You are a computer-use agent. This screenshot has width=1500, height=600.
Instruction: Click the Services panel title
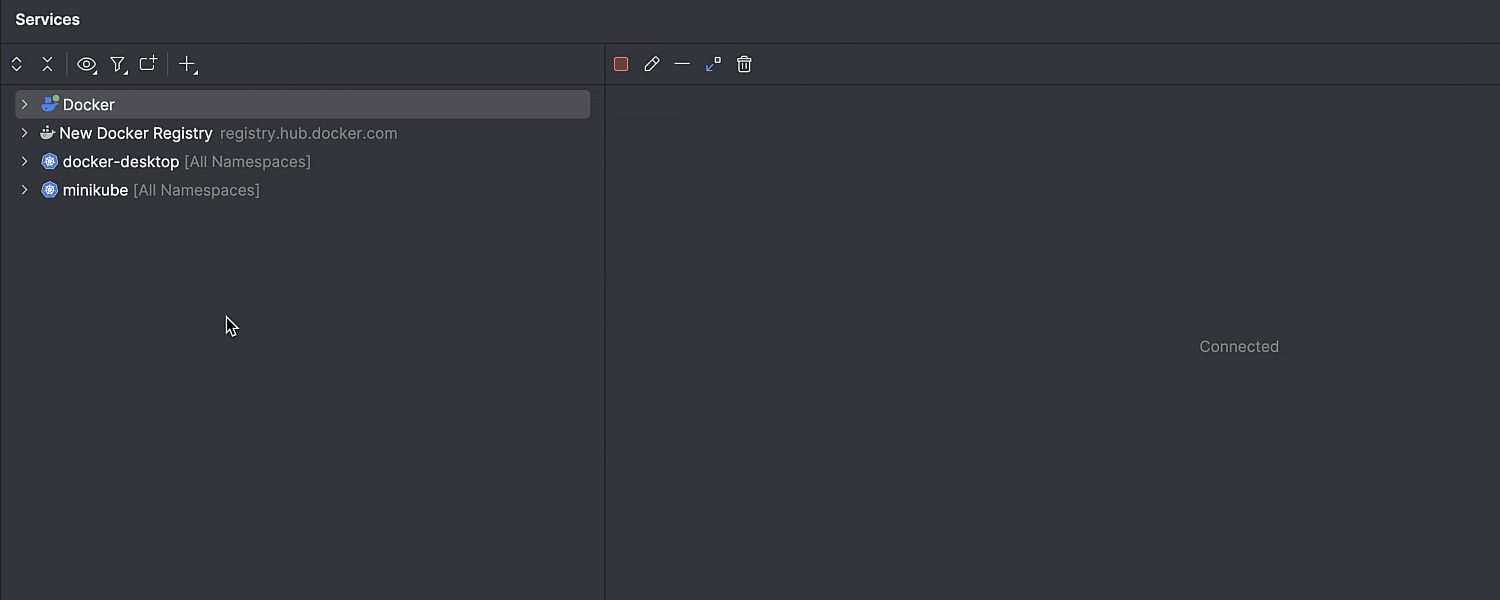click(47, 19)
